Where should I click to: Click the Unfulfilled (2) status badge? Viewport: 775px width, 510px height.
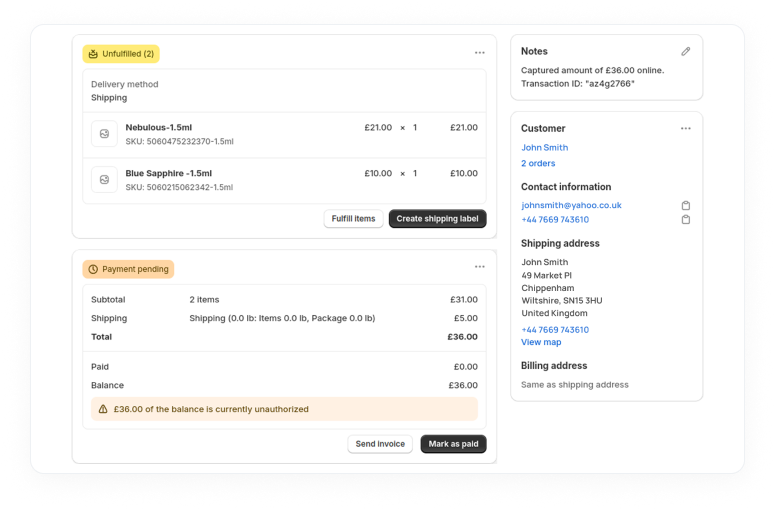(x=121, y=54)
